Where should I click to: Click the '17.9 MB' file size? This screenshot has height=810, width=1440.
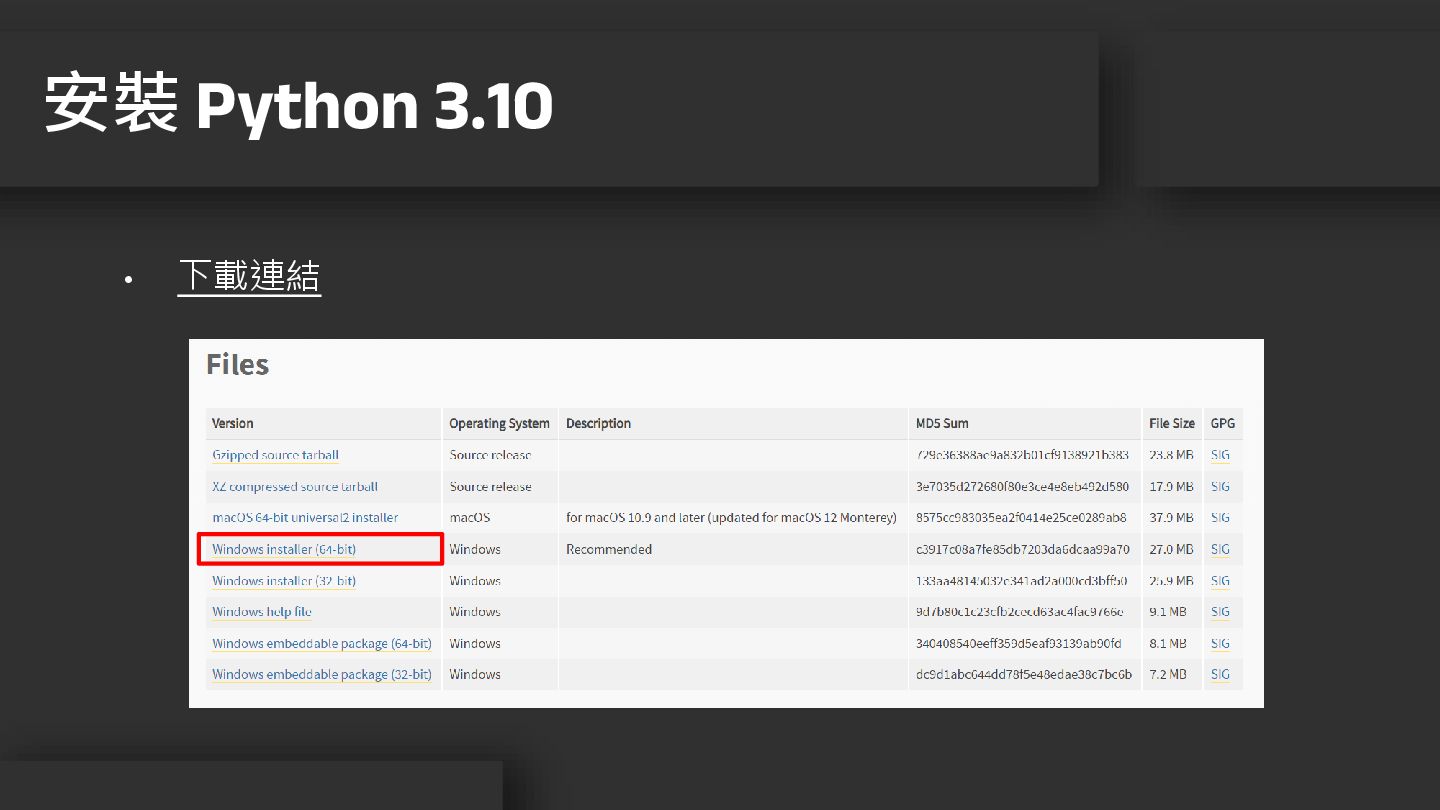point(1171,487)
